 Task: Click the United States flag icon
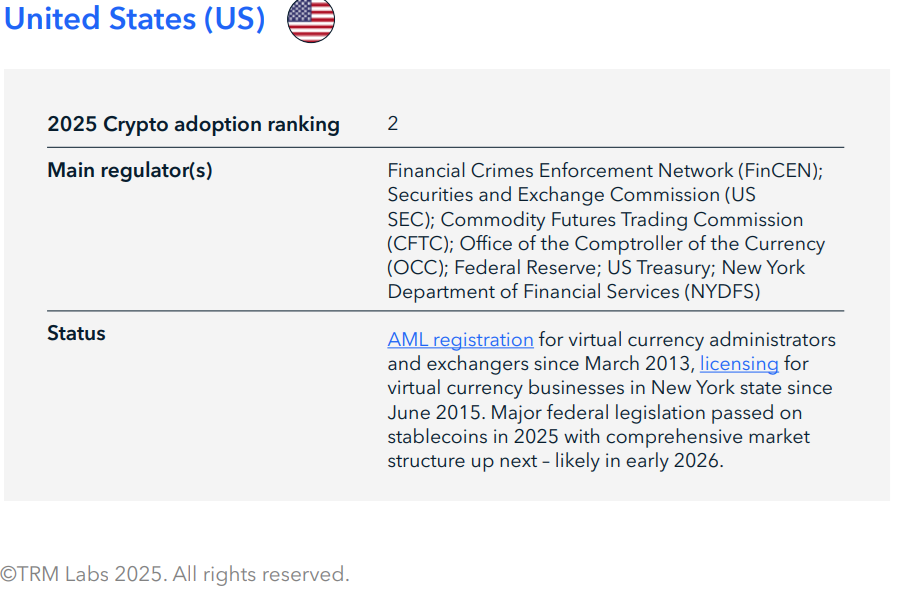pyautogui.click(x=311, y=20)
